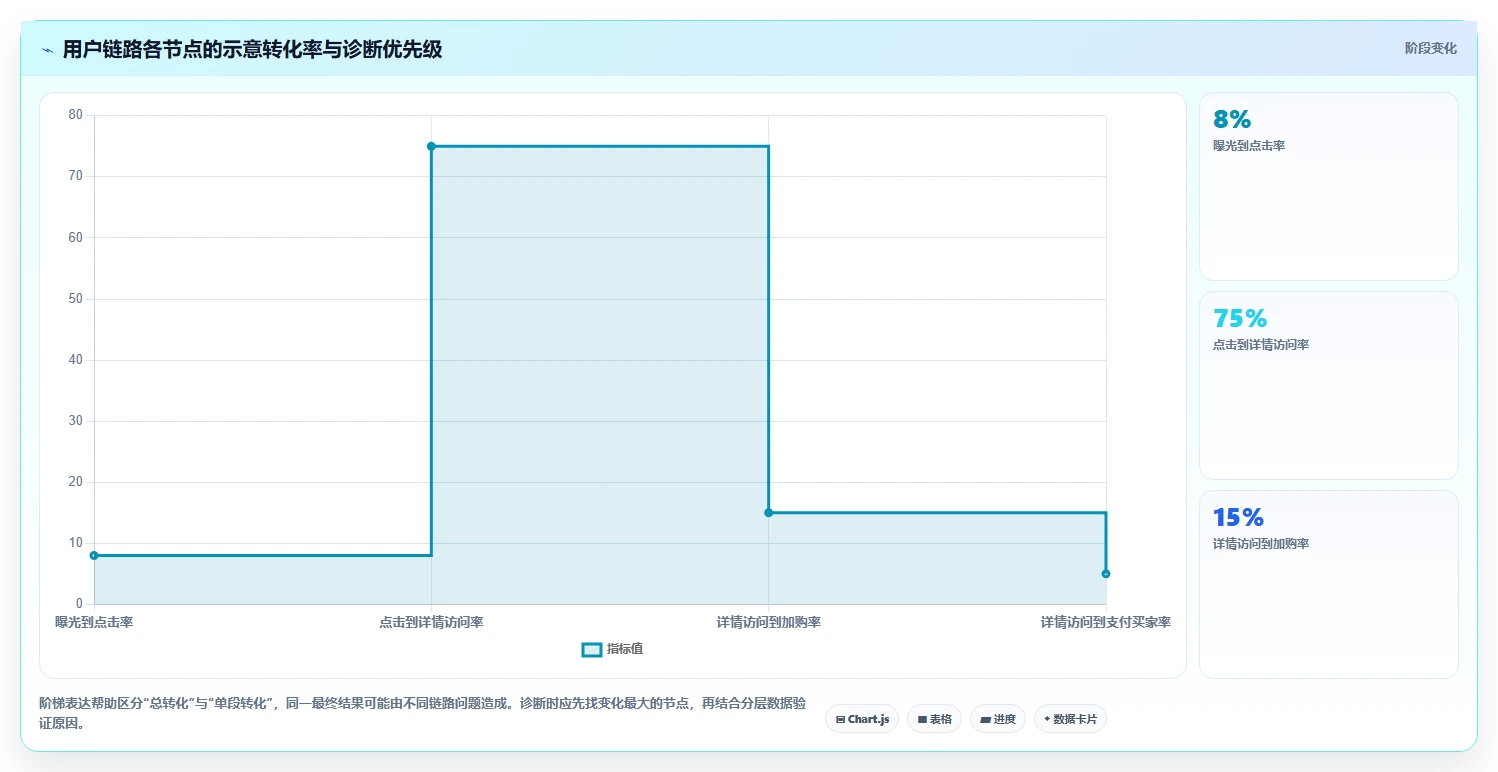Open the 数据卡片 chip
Image resolution: width=1498 pixels, height=772 pixels.
(x=1070, y=719)
